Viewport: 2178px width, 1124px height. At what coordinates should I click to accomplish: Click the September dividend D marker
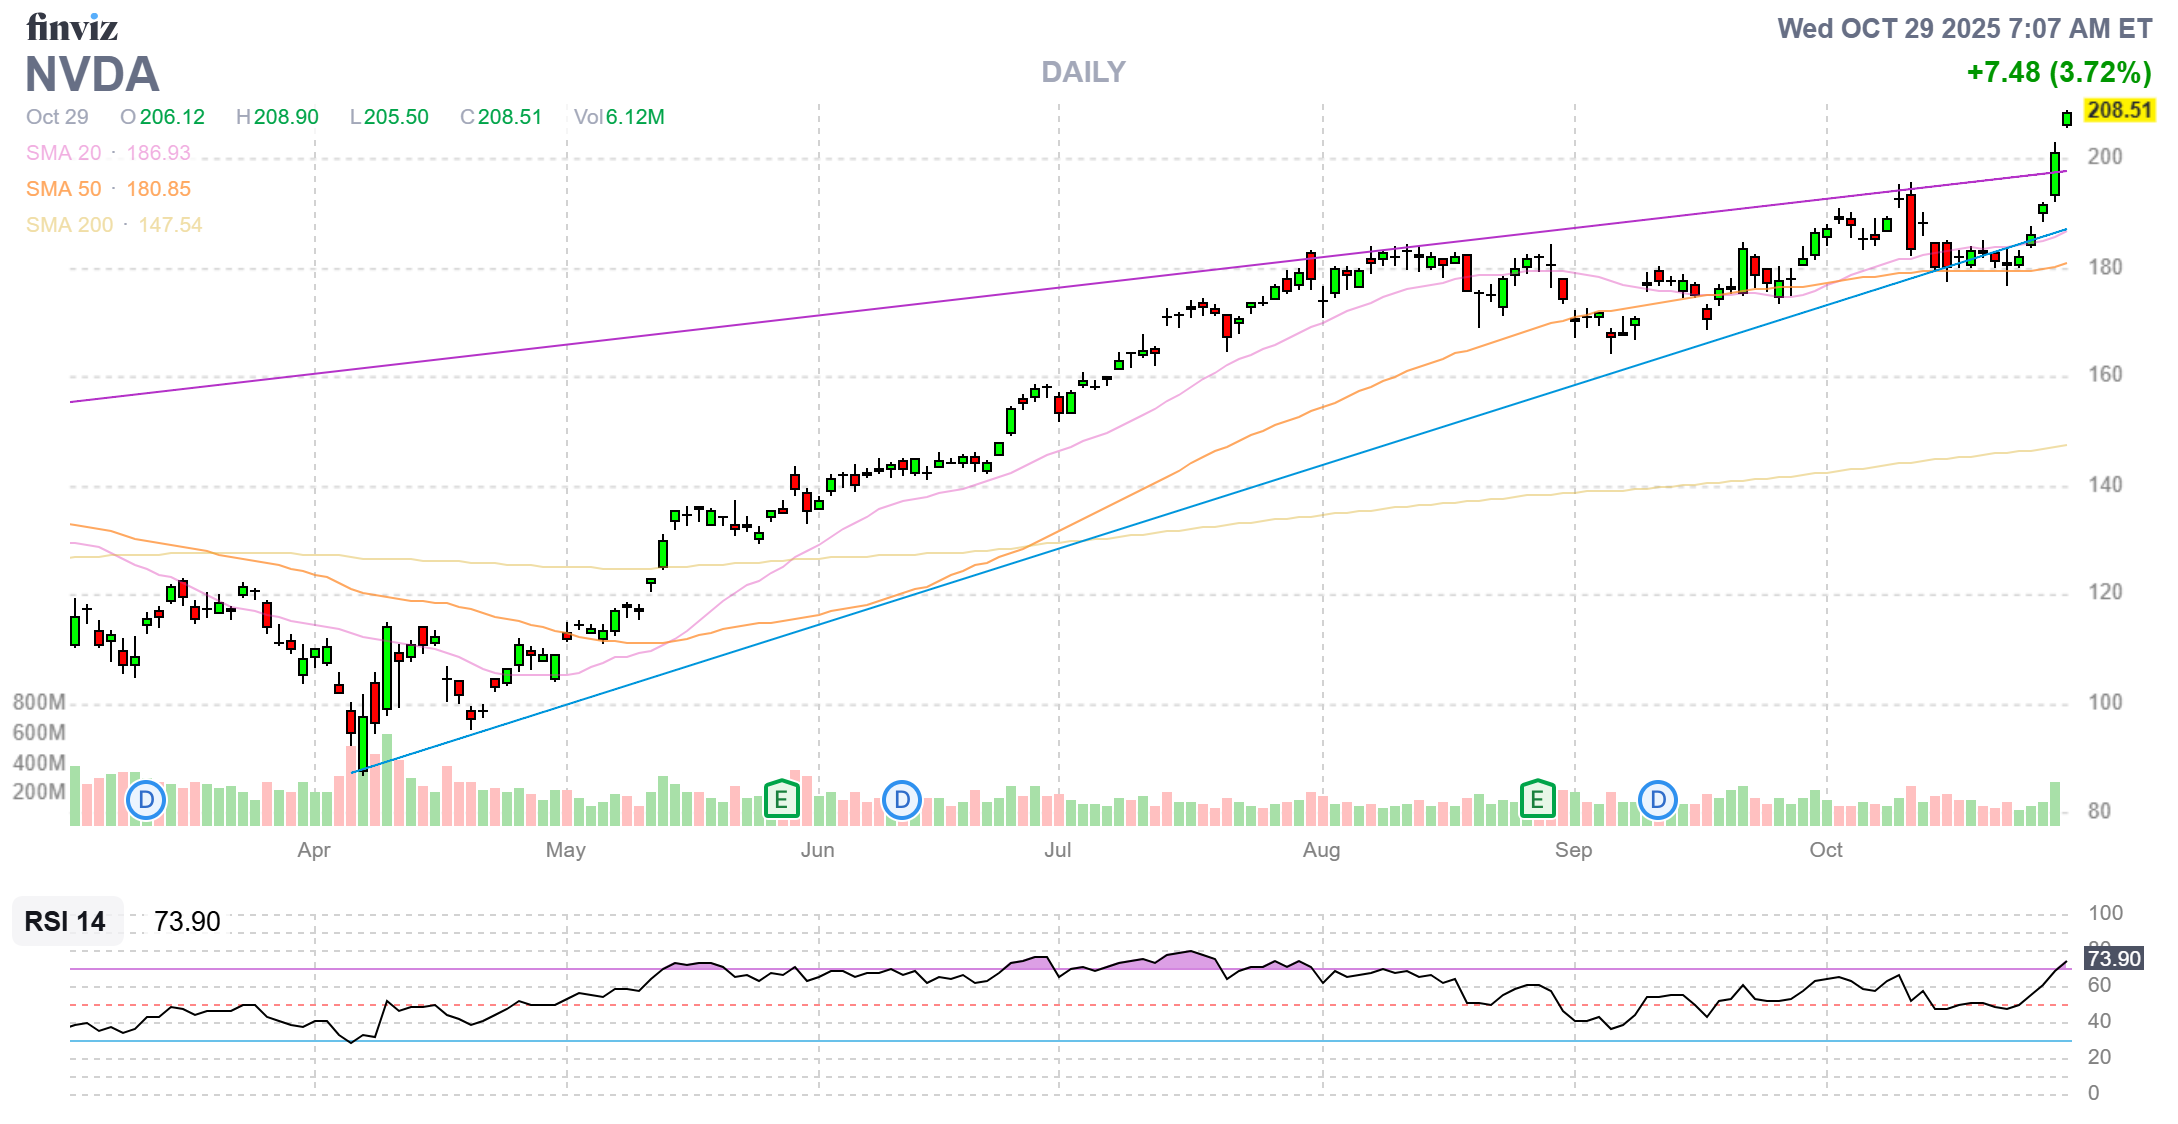1658,800
